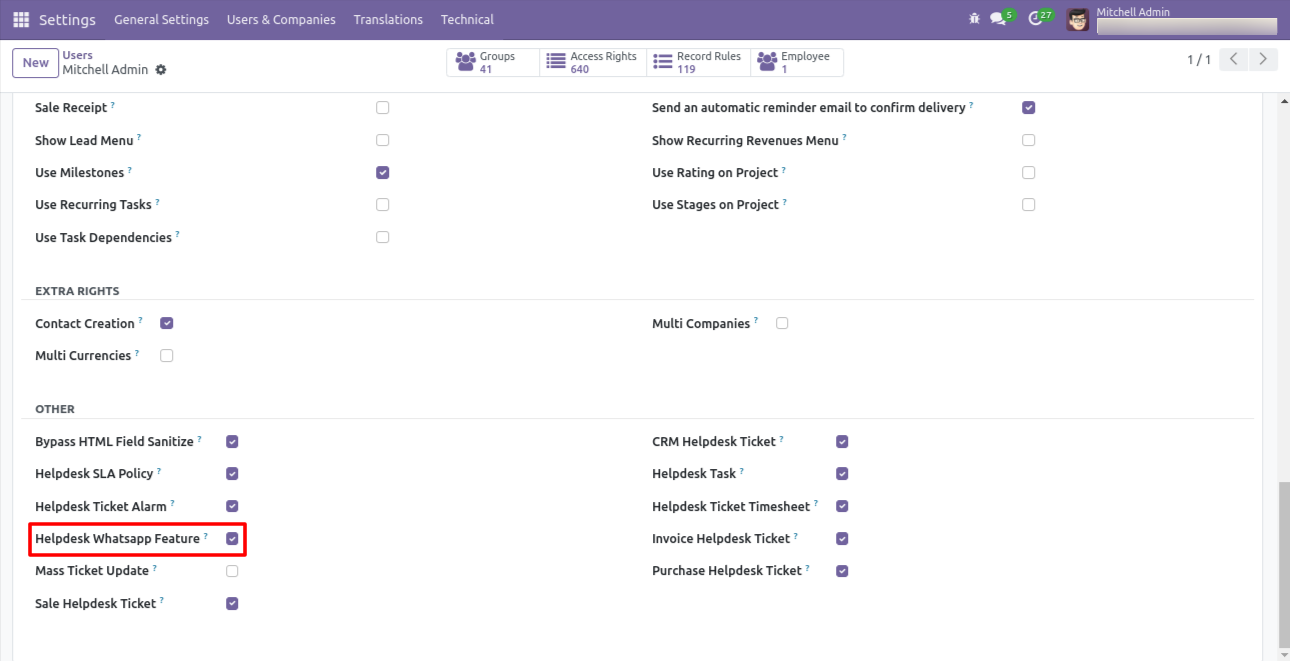Go to previous record arrow
This screenshot has height=661, width=1290.
click(x=1235, y=60)
